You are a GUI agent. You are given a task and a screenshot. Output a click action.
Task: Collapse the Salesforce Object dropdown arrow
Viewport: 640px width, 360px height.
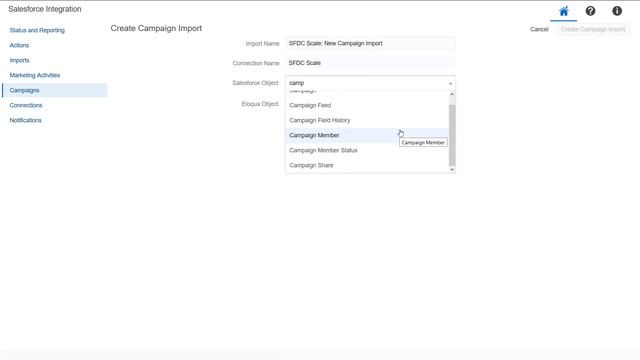click(451, 83)
